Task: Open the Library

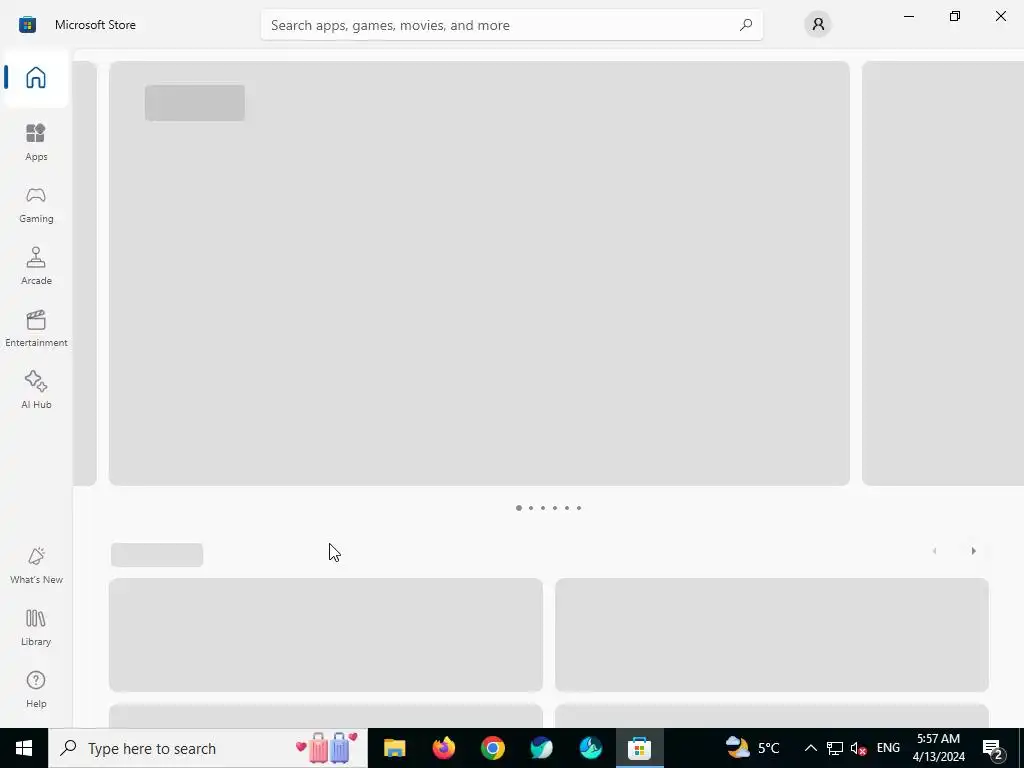Action: pos(36,627)
